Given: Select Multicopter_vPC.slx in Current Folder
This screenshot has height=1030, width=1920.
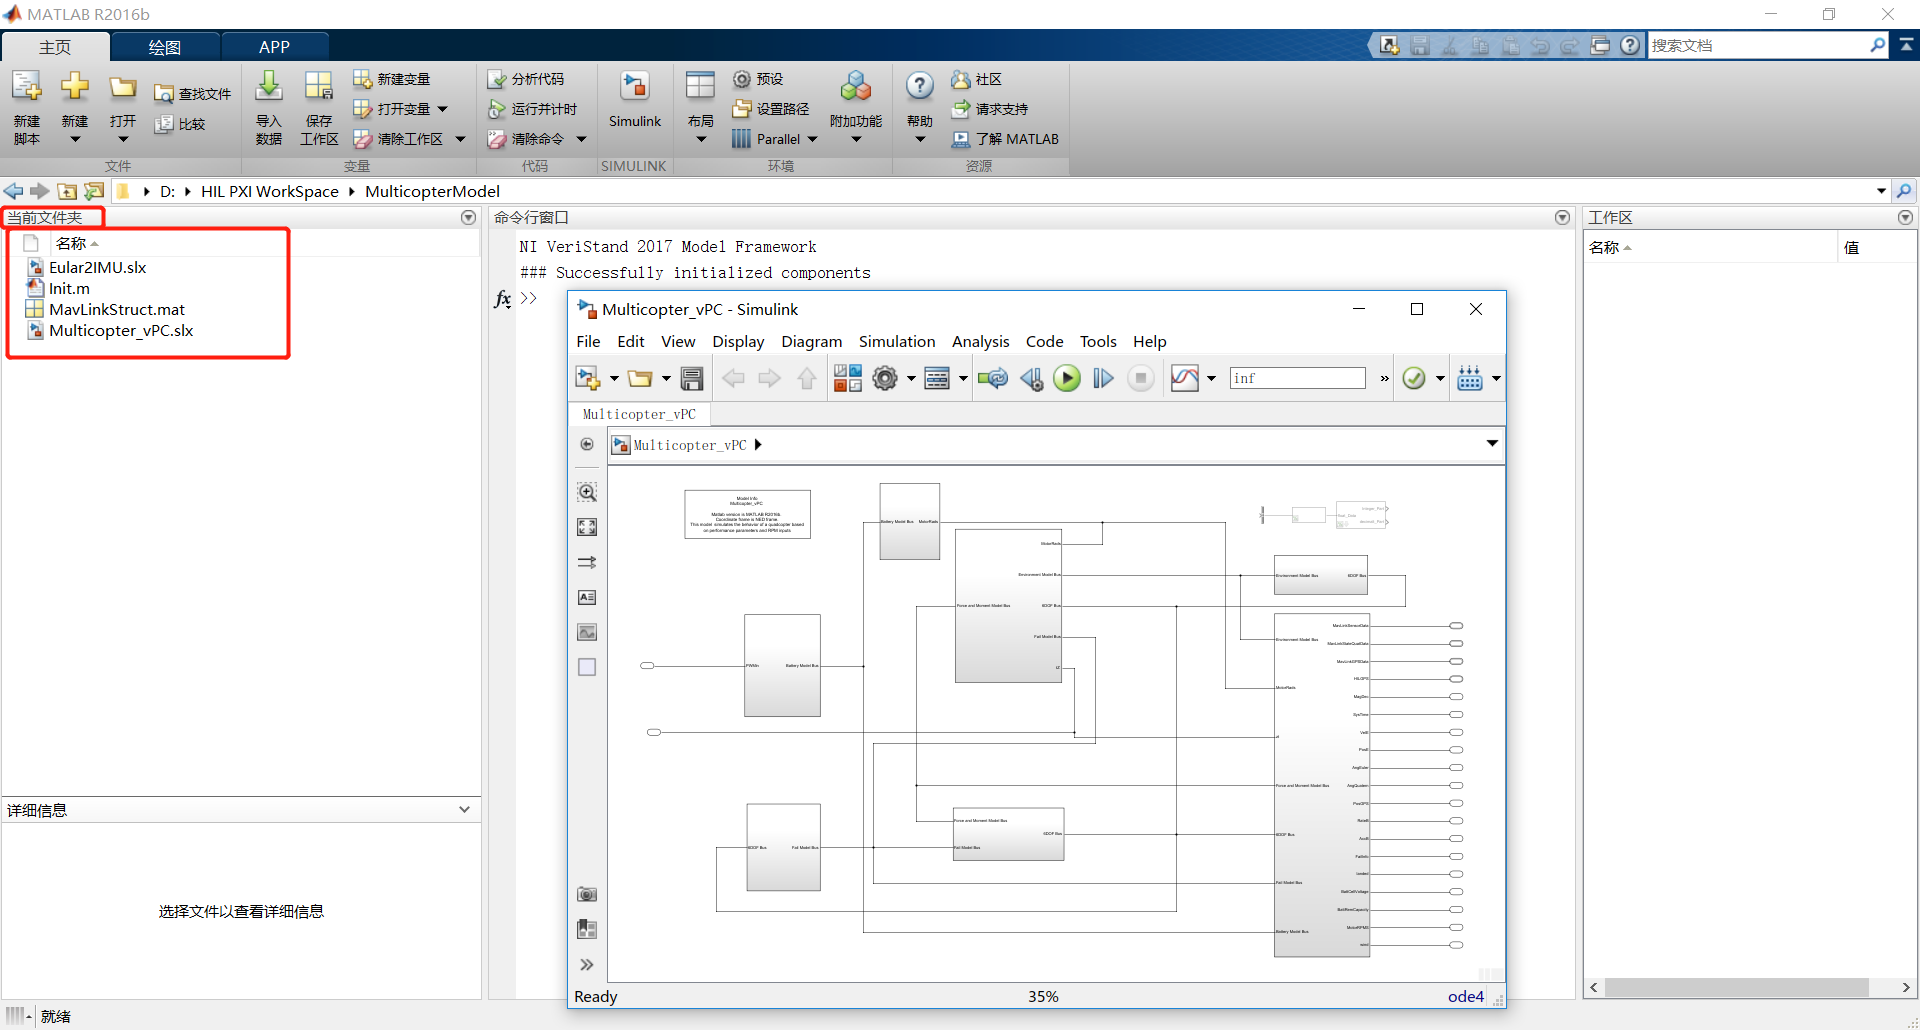Looking at the screenshot, I should (120, 331).
